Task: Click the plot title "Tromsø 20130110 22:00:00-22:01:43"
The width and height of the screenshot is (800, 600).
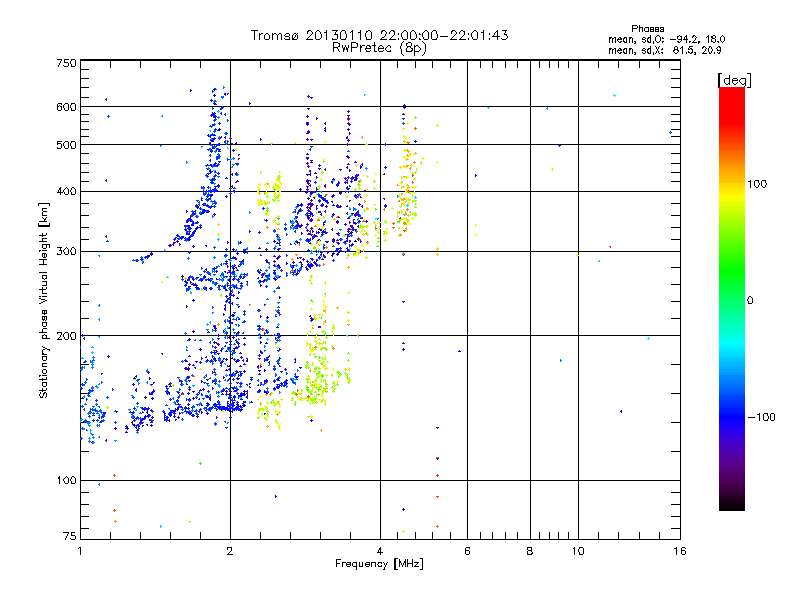Action: (x=379, y=35)
